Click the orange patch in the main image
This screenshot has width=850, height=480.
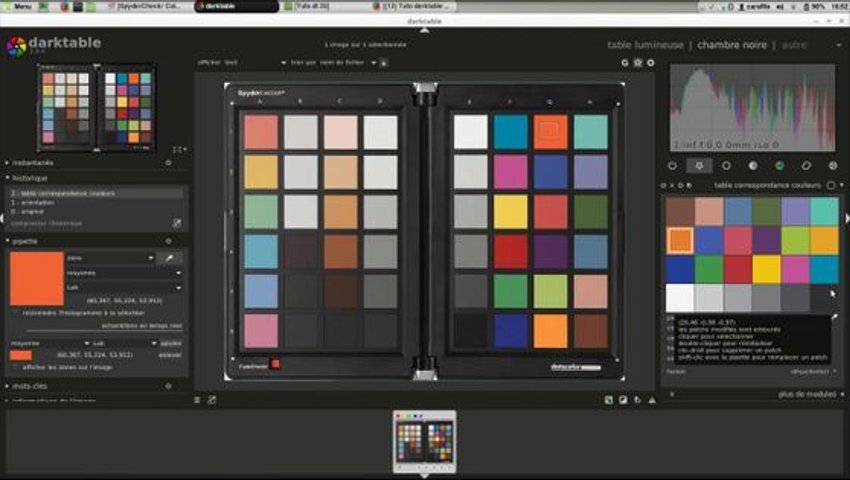pyautogui.click(x=550, y=132)
